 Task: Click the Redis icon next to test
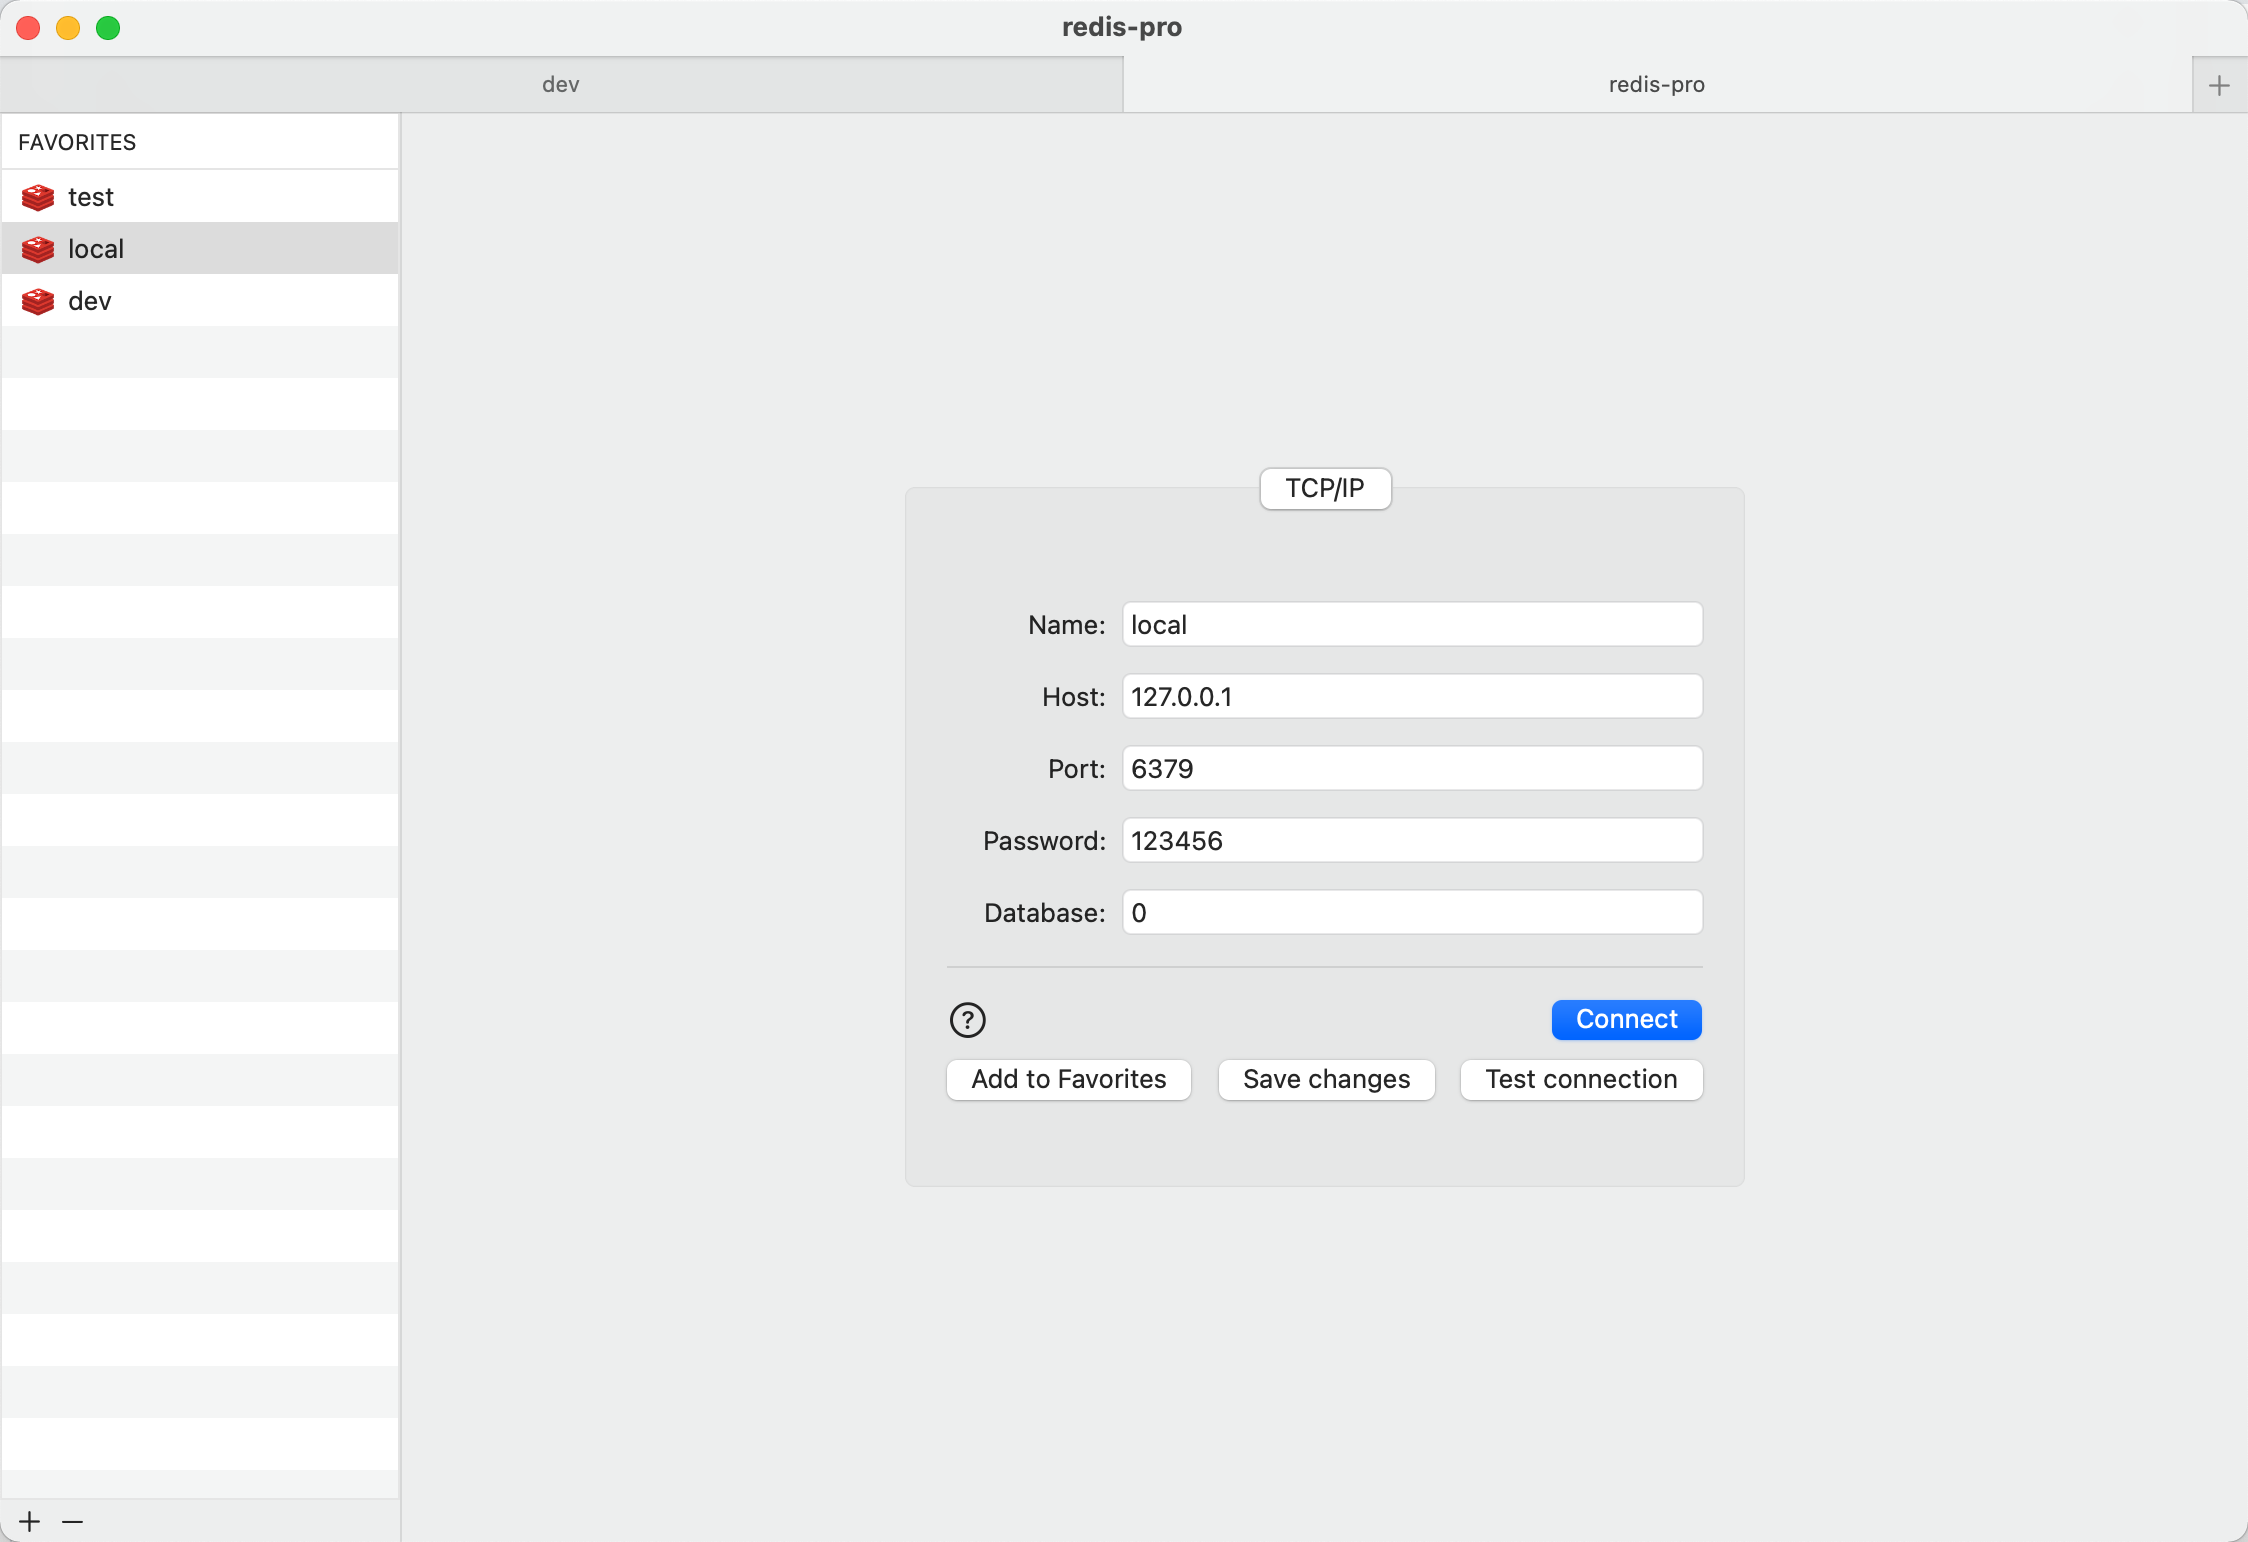click(x=38, y=197)
